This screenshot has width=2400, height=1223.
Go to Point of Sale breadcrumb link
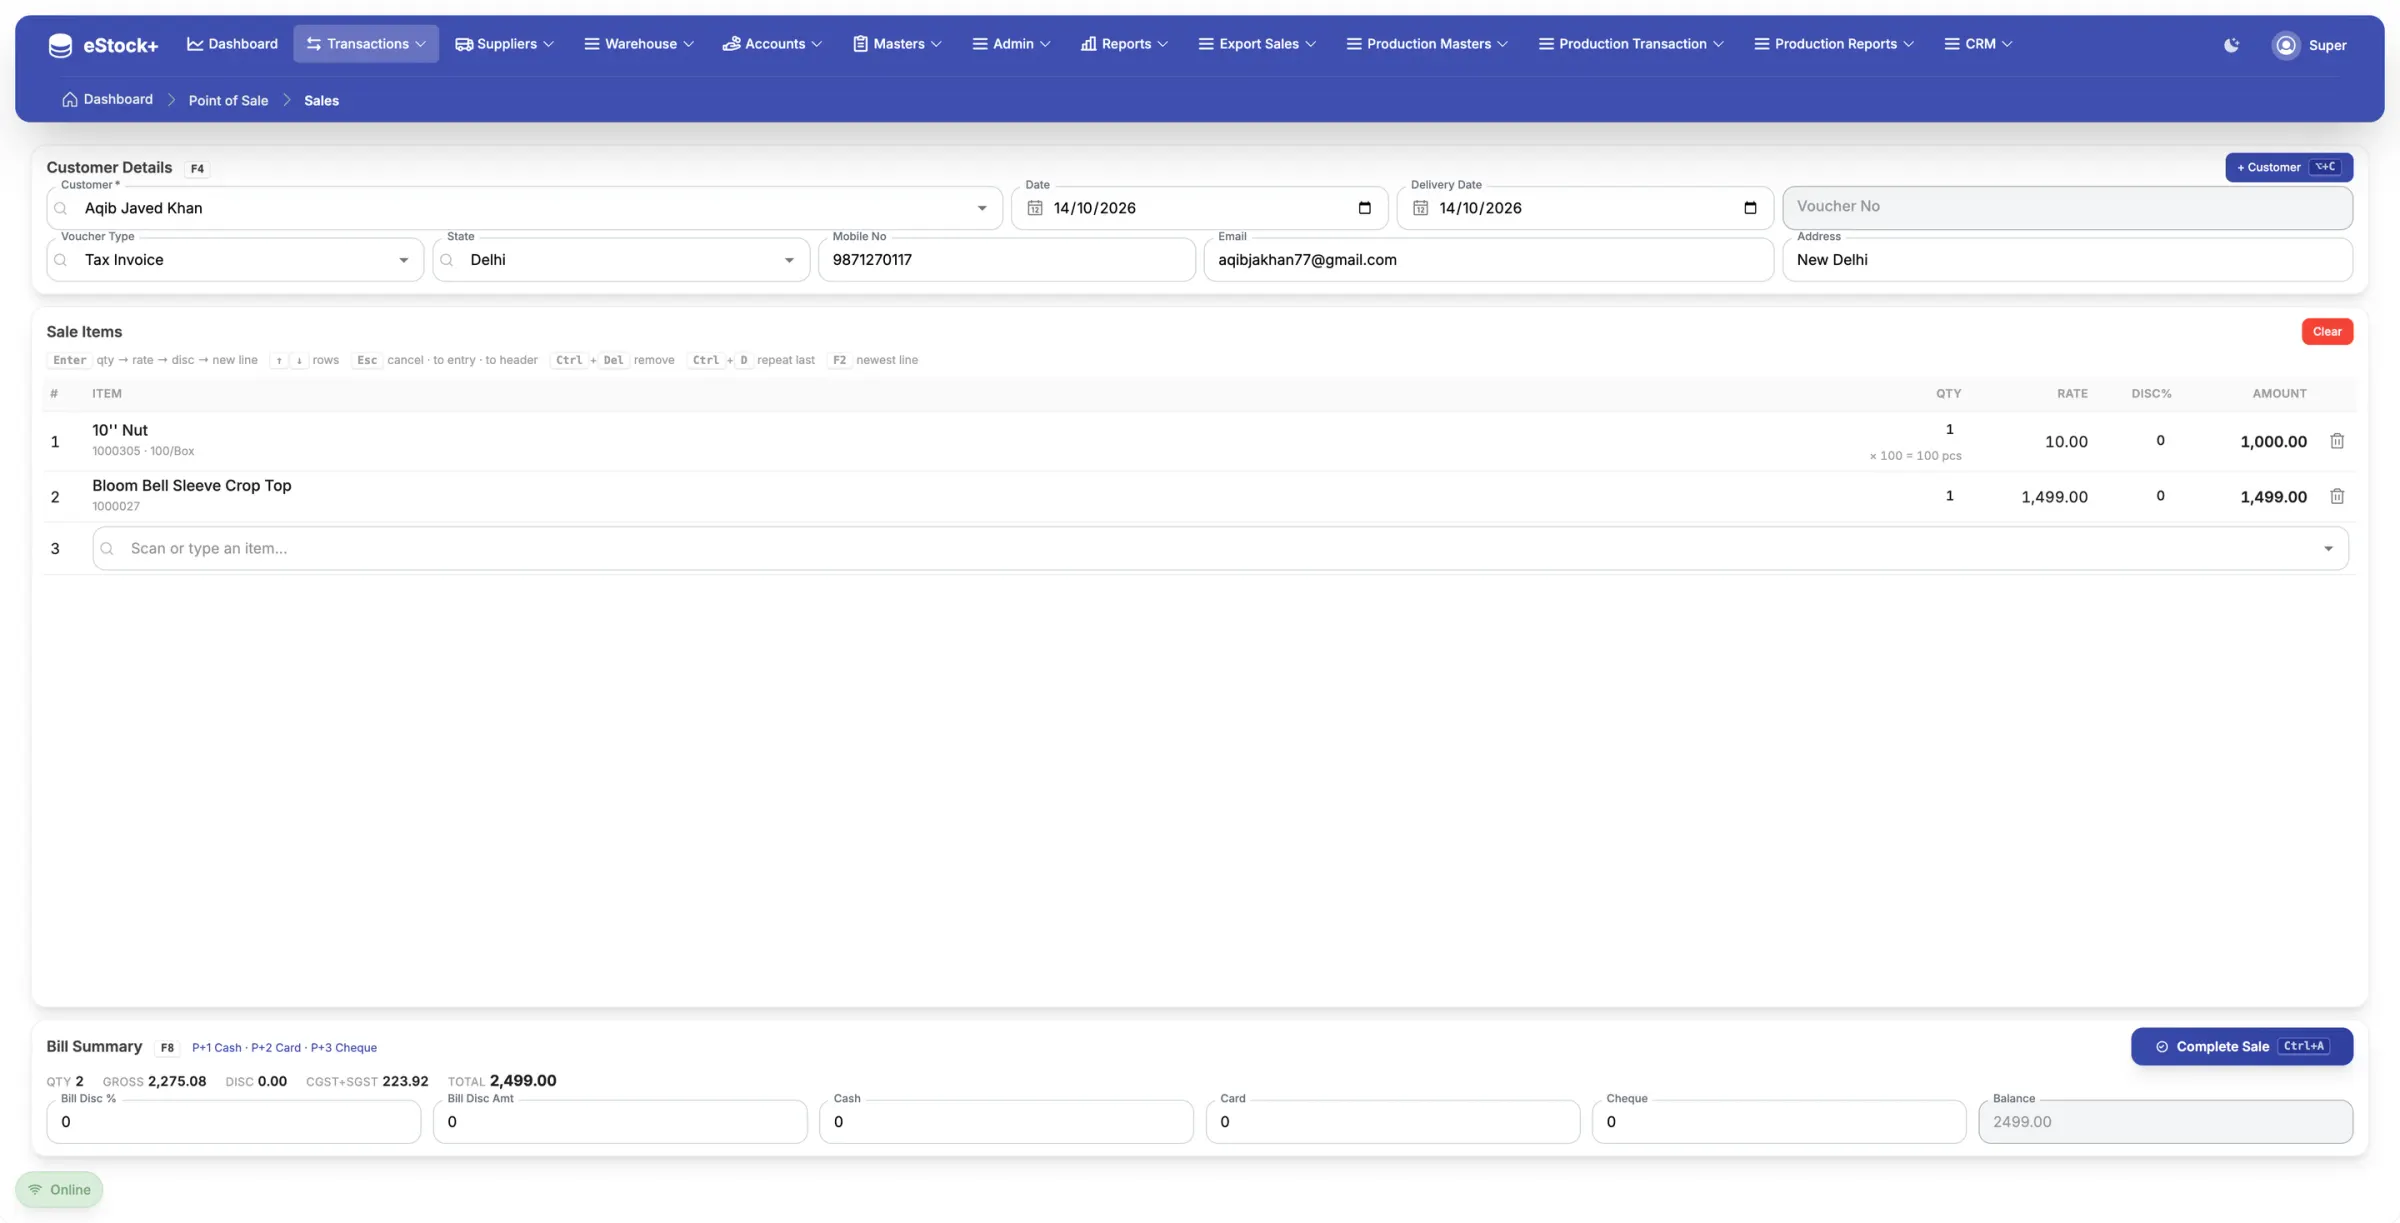point(228,100)
